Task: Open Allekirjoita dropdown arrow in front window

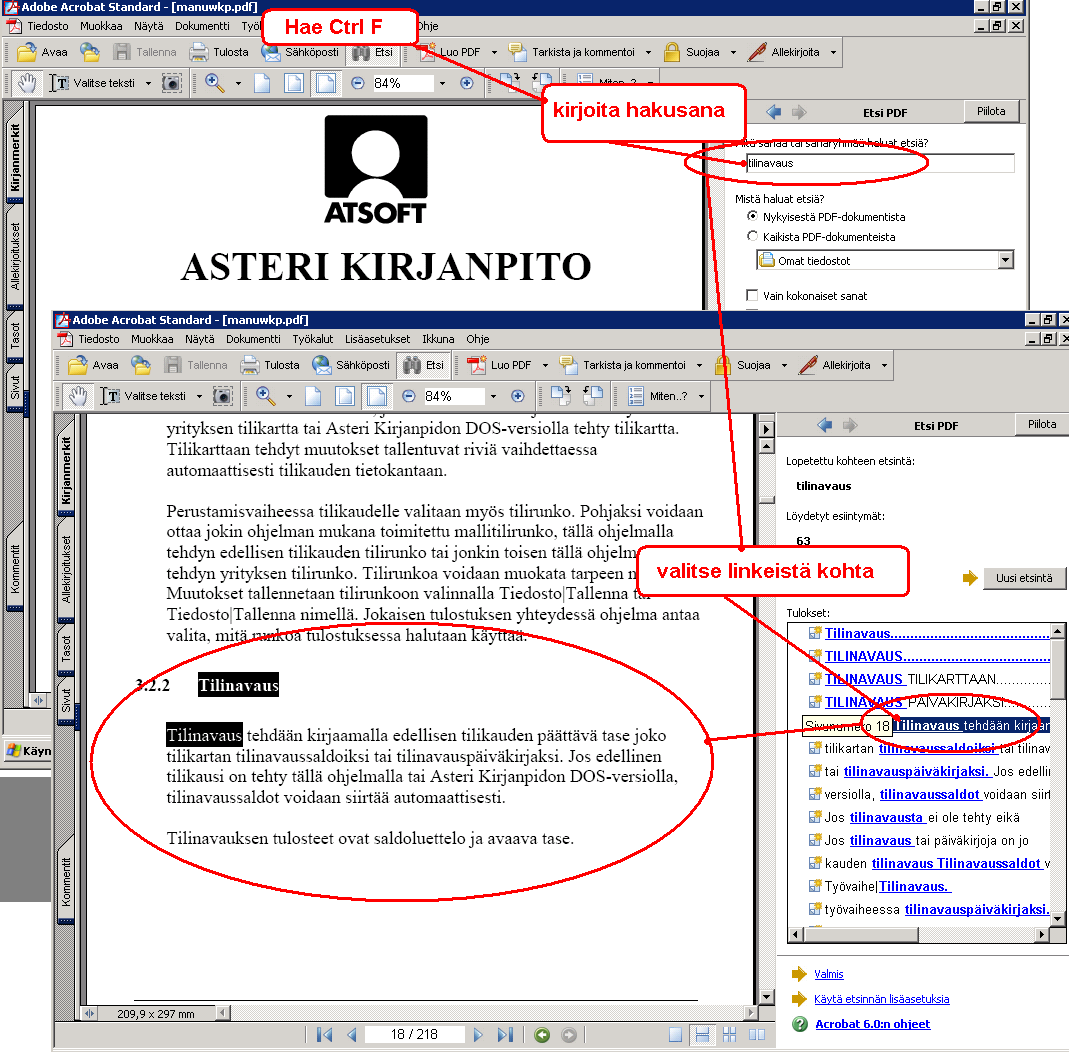Action: [x=884, y=365]
